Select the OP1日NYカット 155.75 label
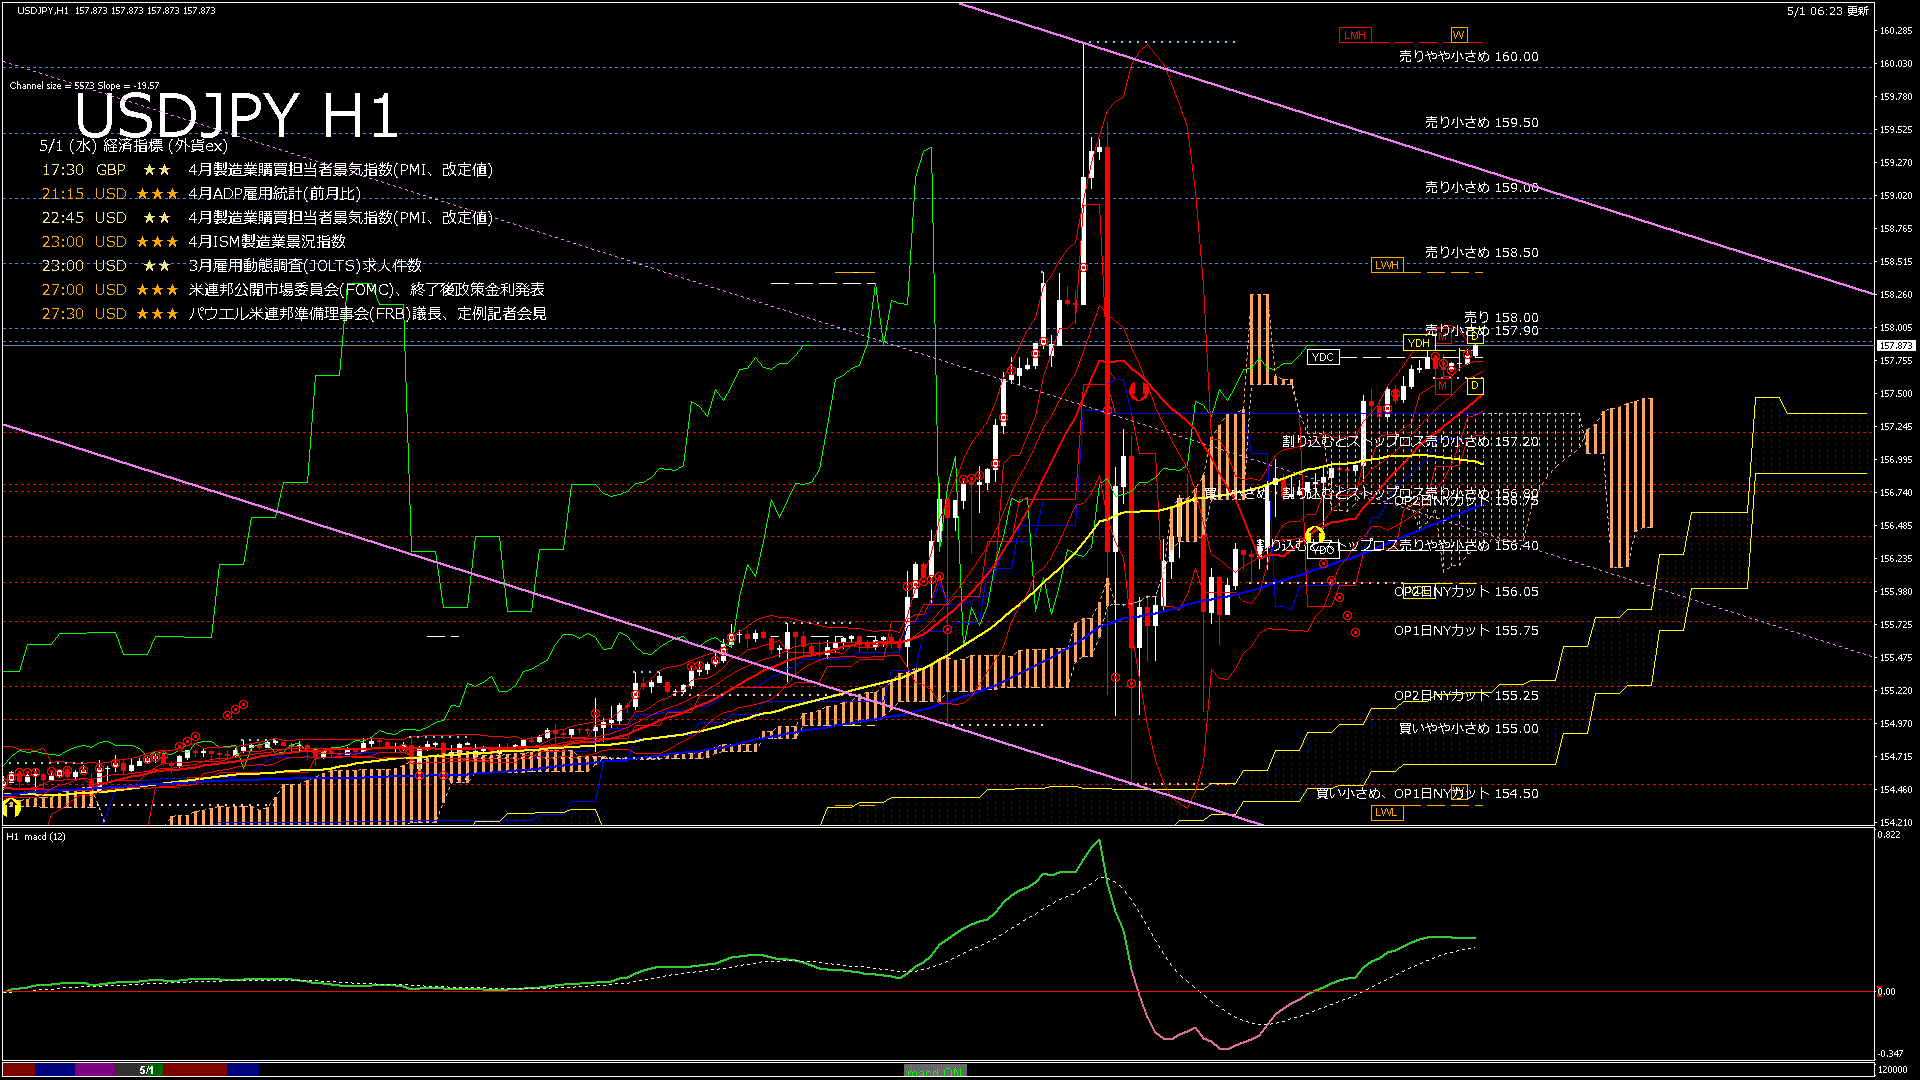Screen dimensions: 1920x1080 [x=1466, y=631]
